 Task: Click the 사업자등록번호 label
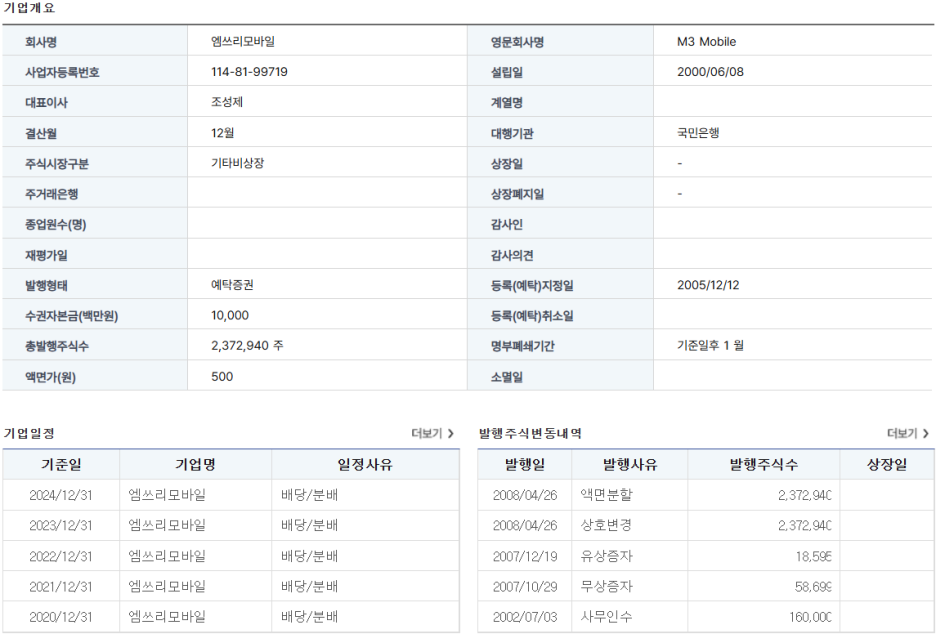point(62,72)
